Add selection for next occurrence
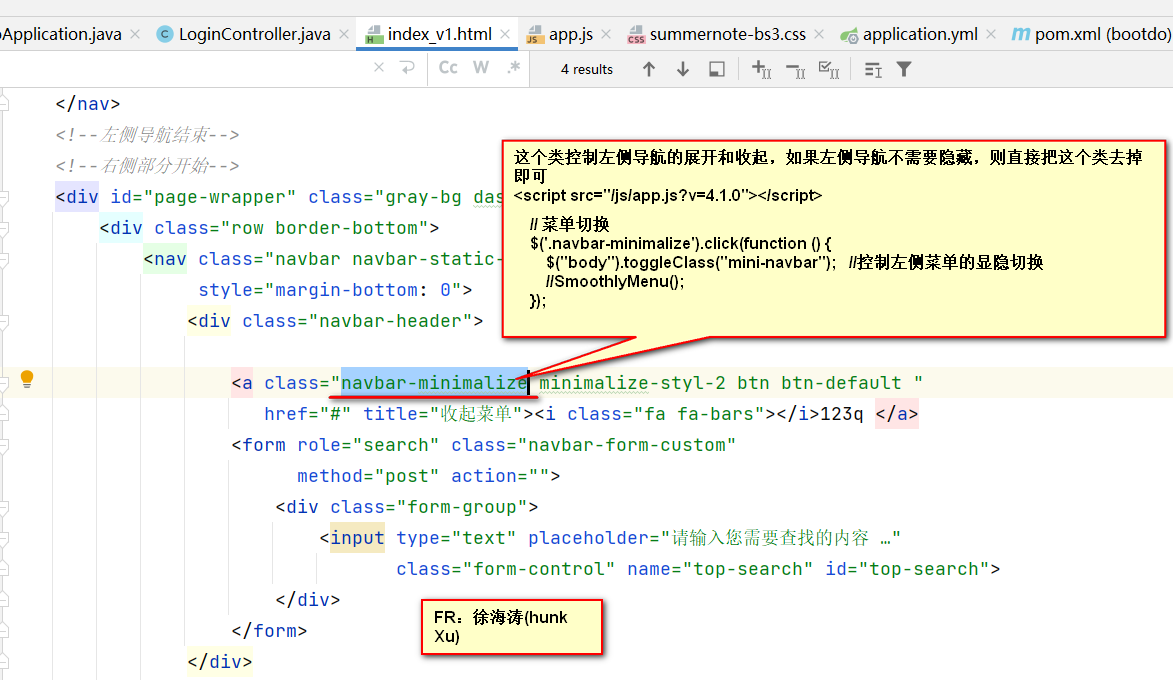Screen dimensions: 1173x680 [x=761, y=70]
